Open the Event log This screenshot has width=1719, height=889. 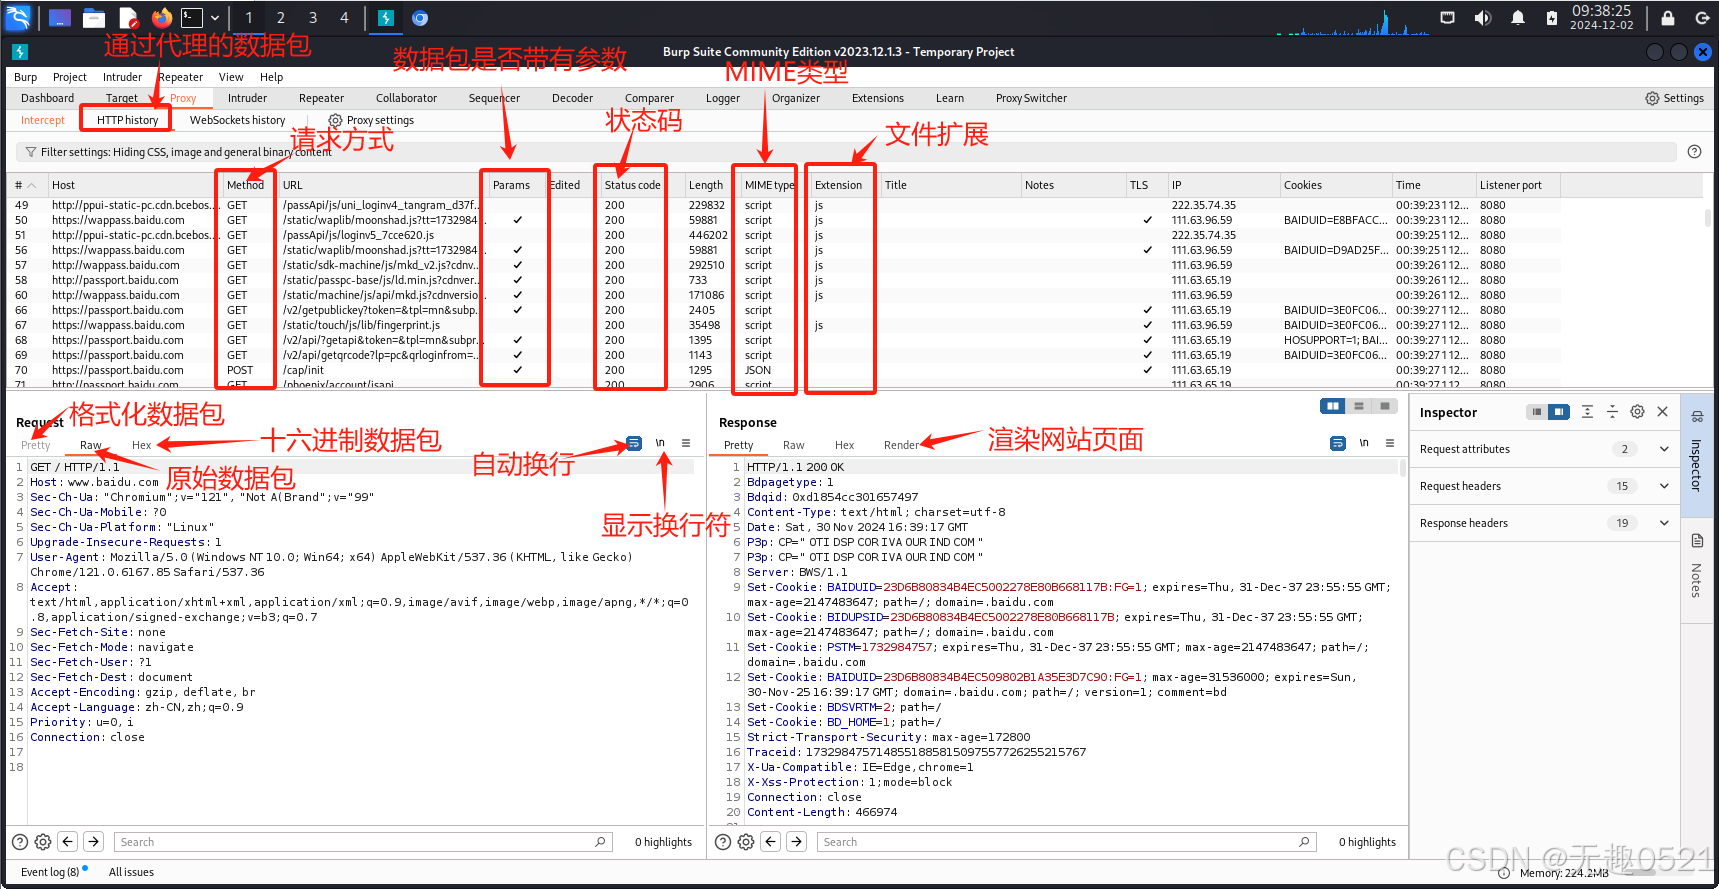[x=50, y=872]
